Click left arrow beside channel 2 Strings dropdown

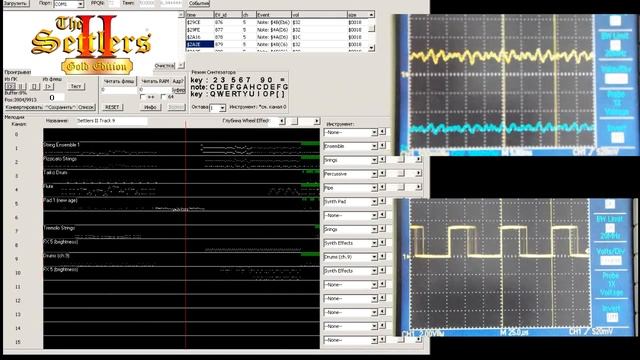[382, 160]
